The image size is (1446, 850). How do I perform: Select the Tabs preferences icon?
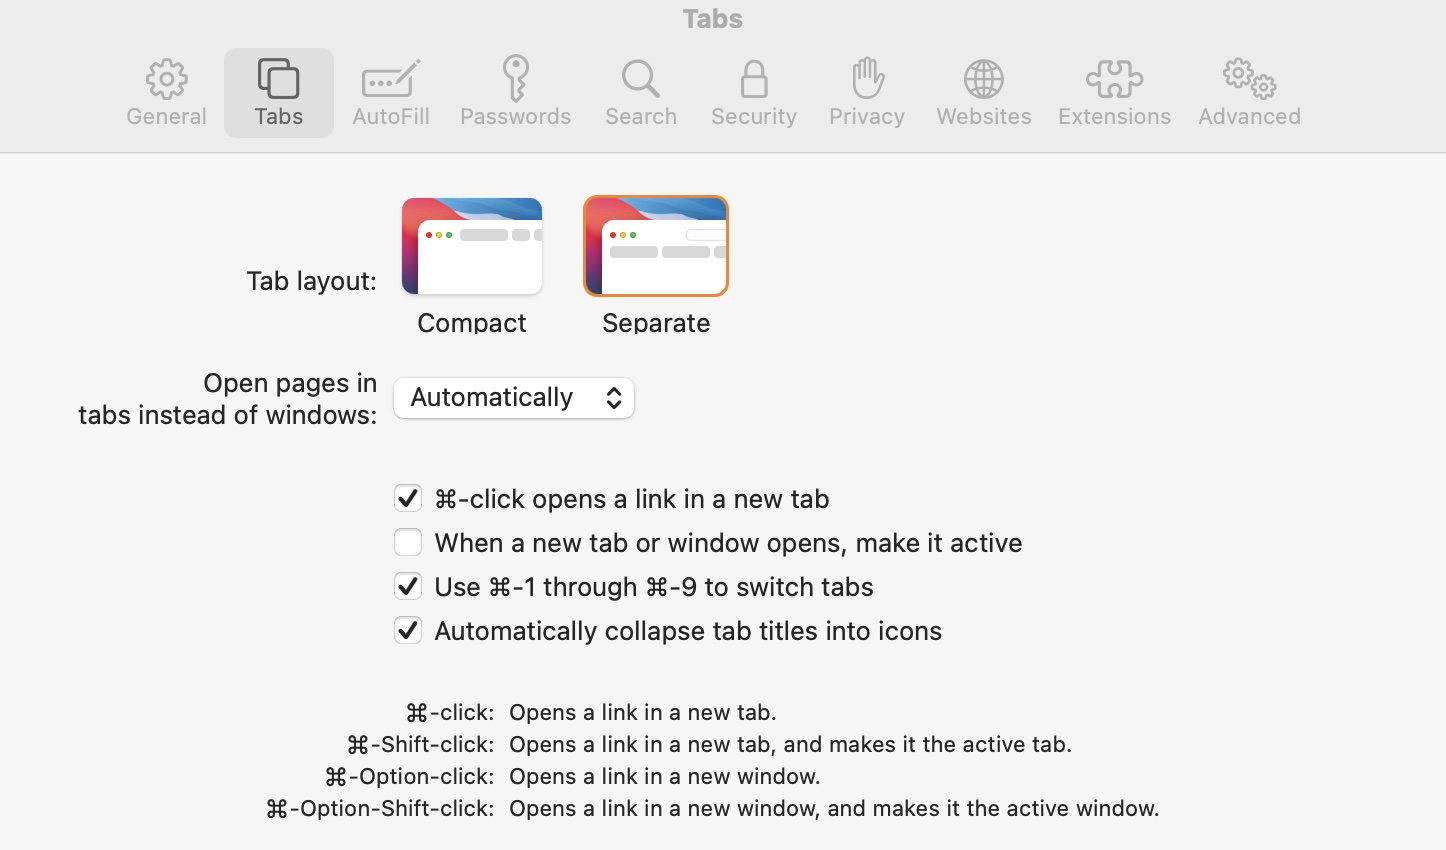coord(278,79)
